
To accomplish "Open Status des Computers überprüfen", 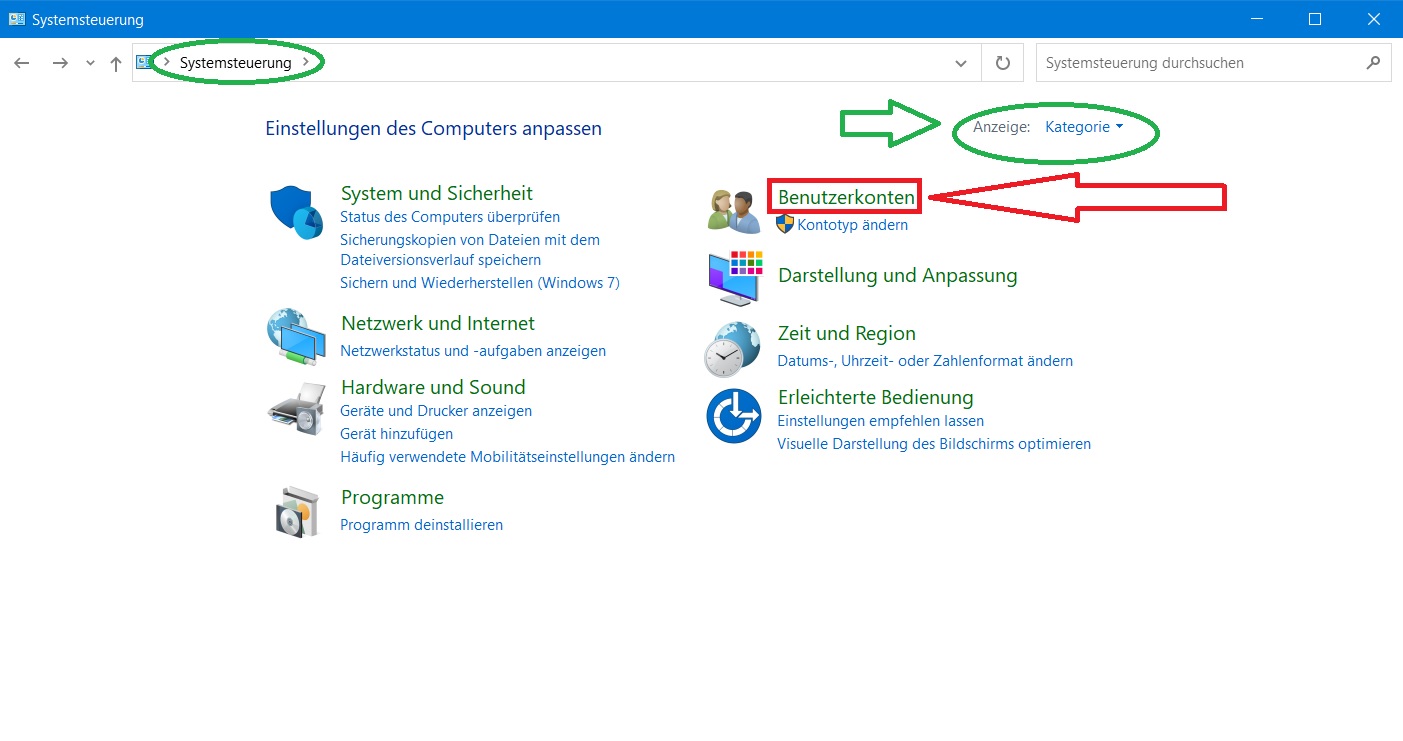I will click(450, 217).
